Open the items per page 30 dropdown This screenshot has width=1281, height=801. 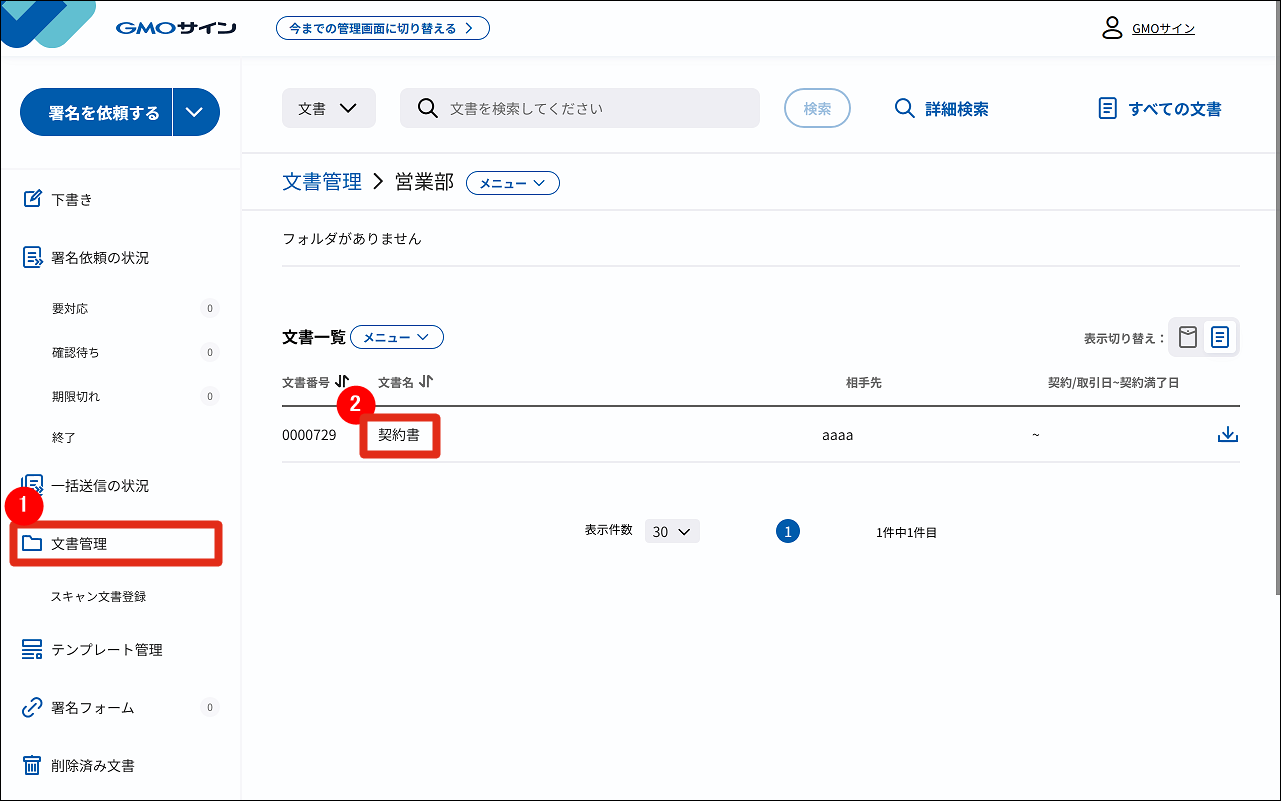[671, 532]
